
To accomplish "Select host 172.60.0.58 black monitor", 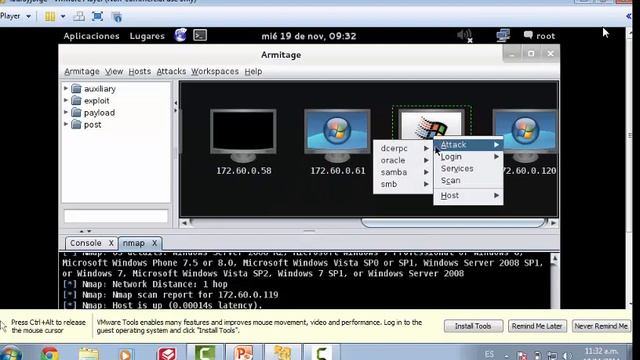I will [x=243, y=135].
